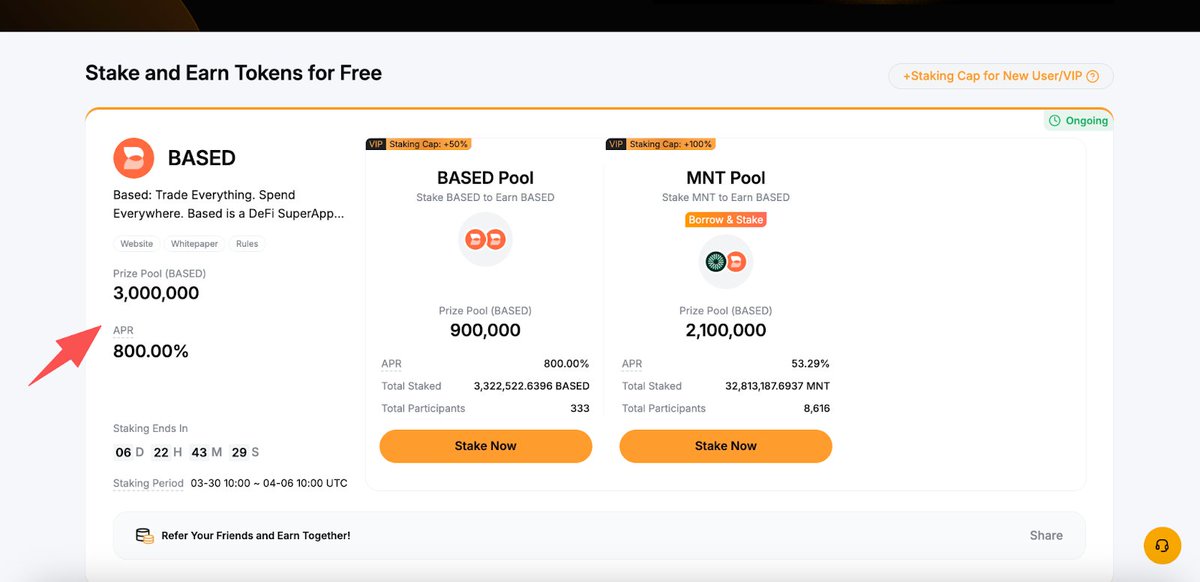The height and width of the screenshot is (582, 1200).
Task: Stake Now in the MNT Pool
Action: point(725,446)
